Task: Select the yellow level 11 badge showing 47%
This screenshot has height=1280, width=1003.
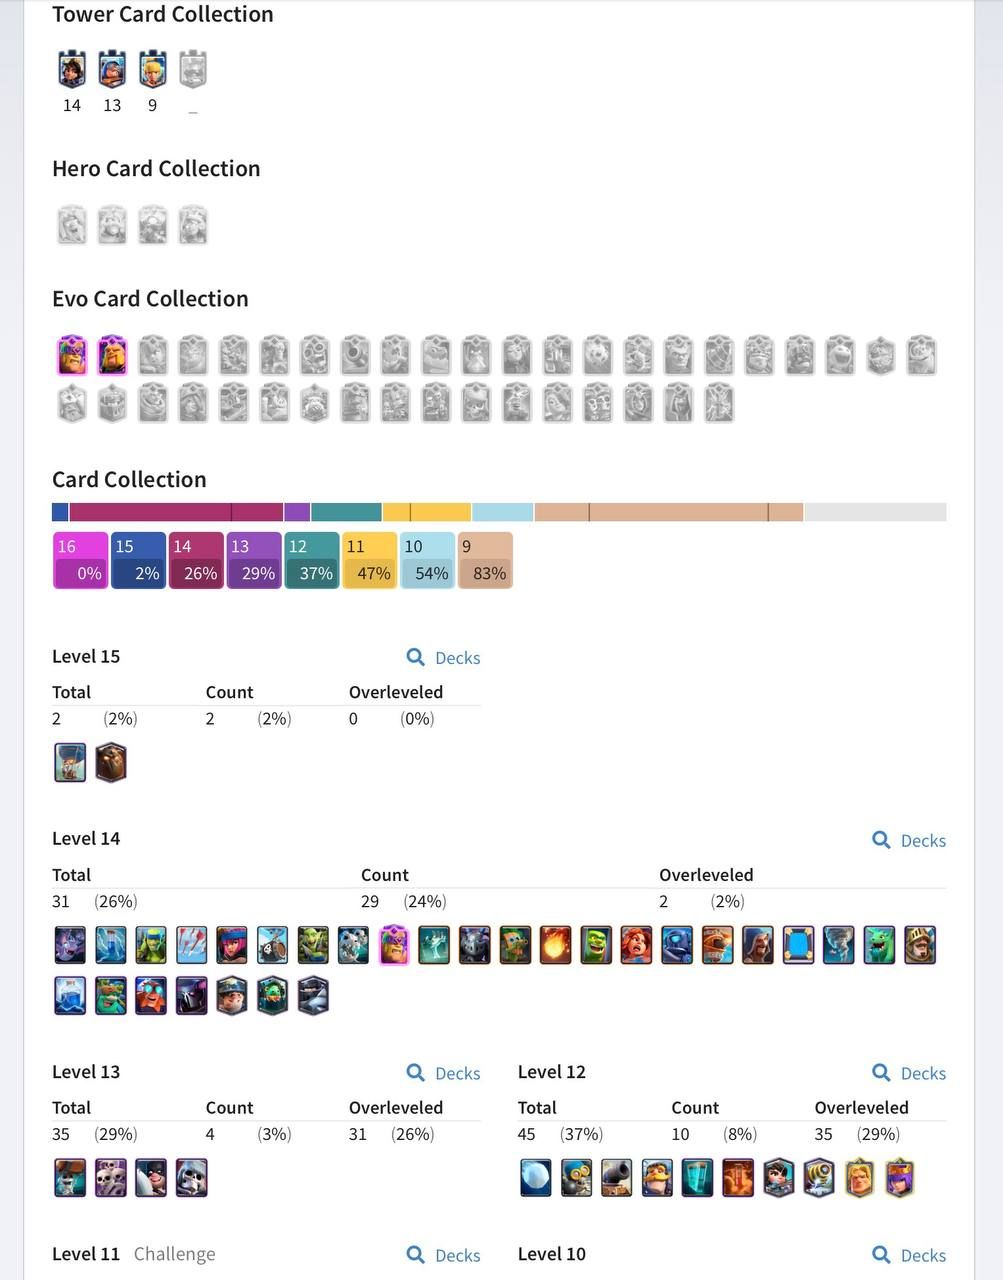Action: [x=370, y=560]
